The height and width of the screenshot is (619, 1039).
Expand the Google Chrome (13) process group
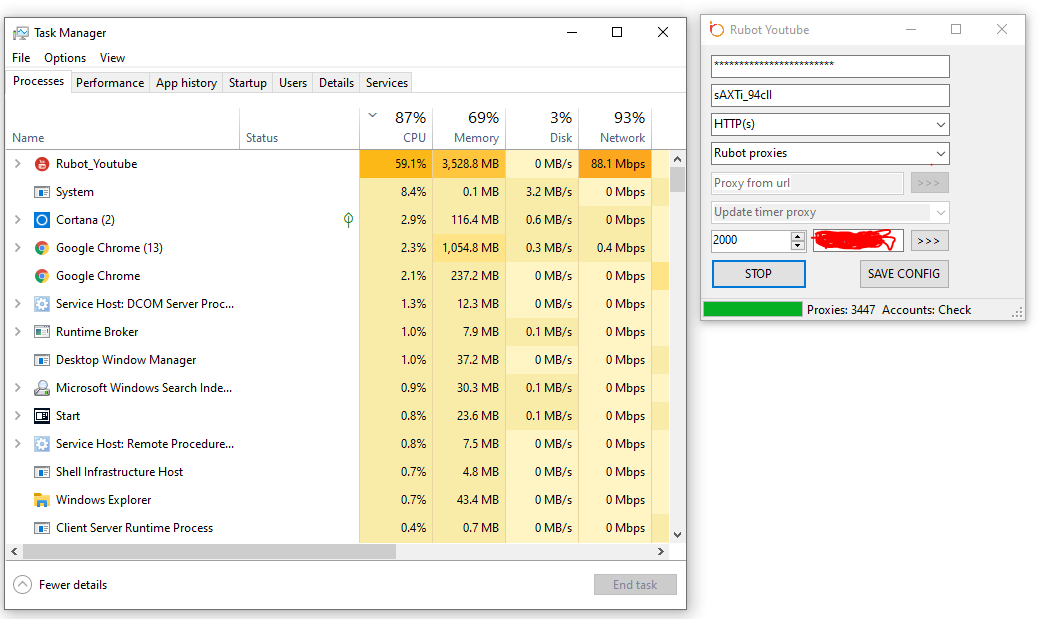(x=17, y=248)
